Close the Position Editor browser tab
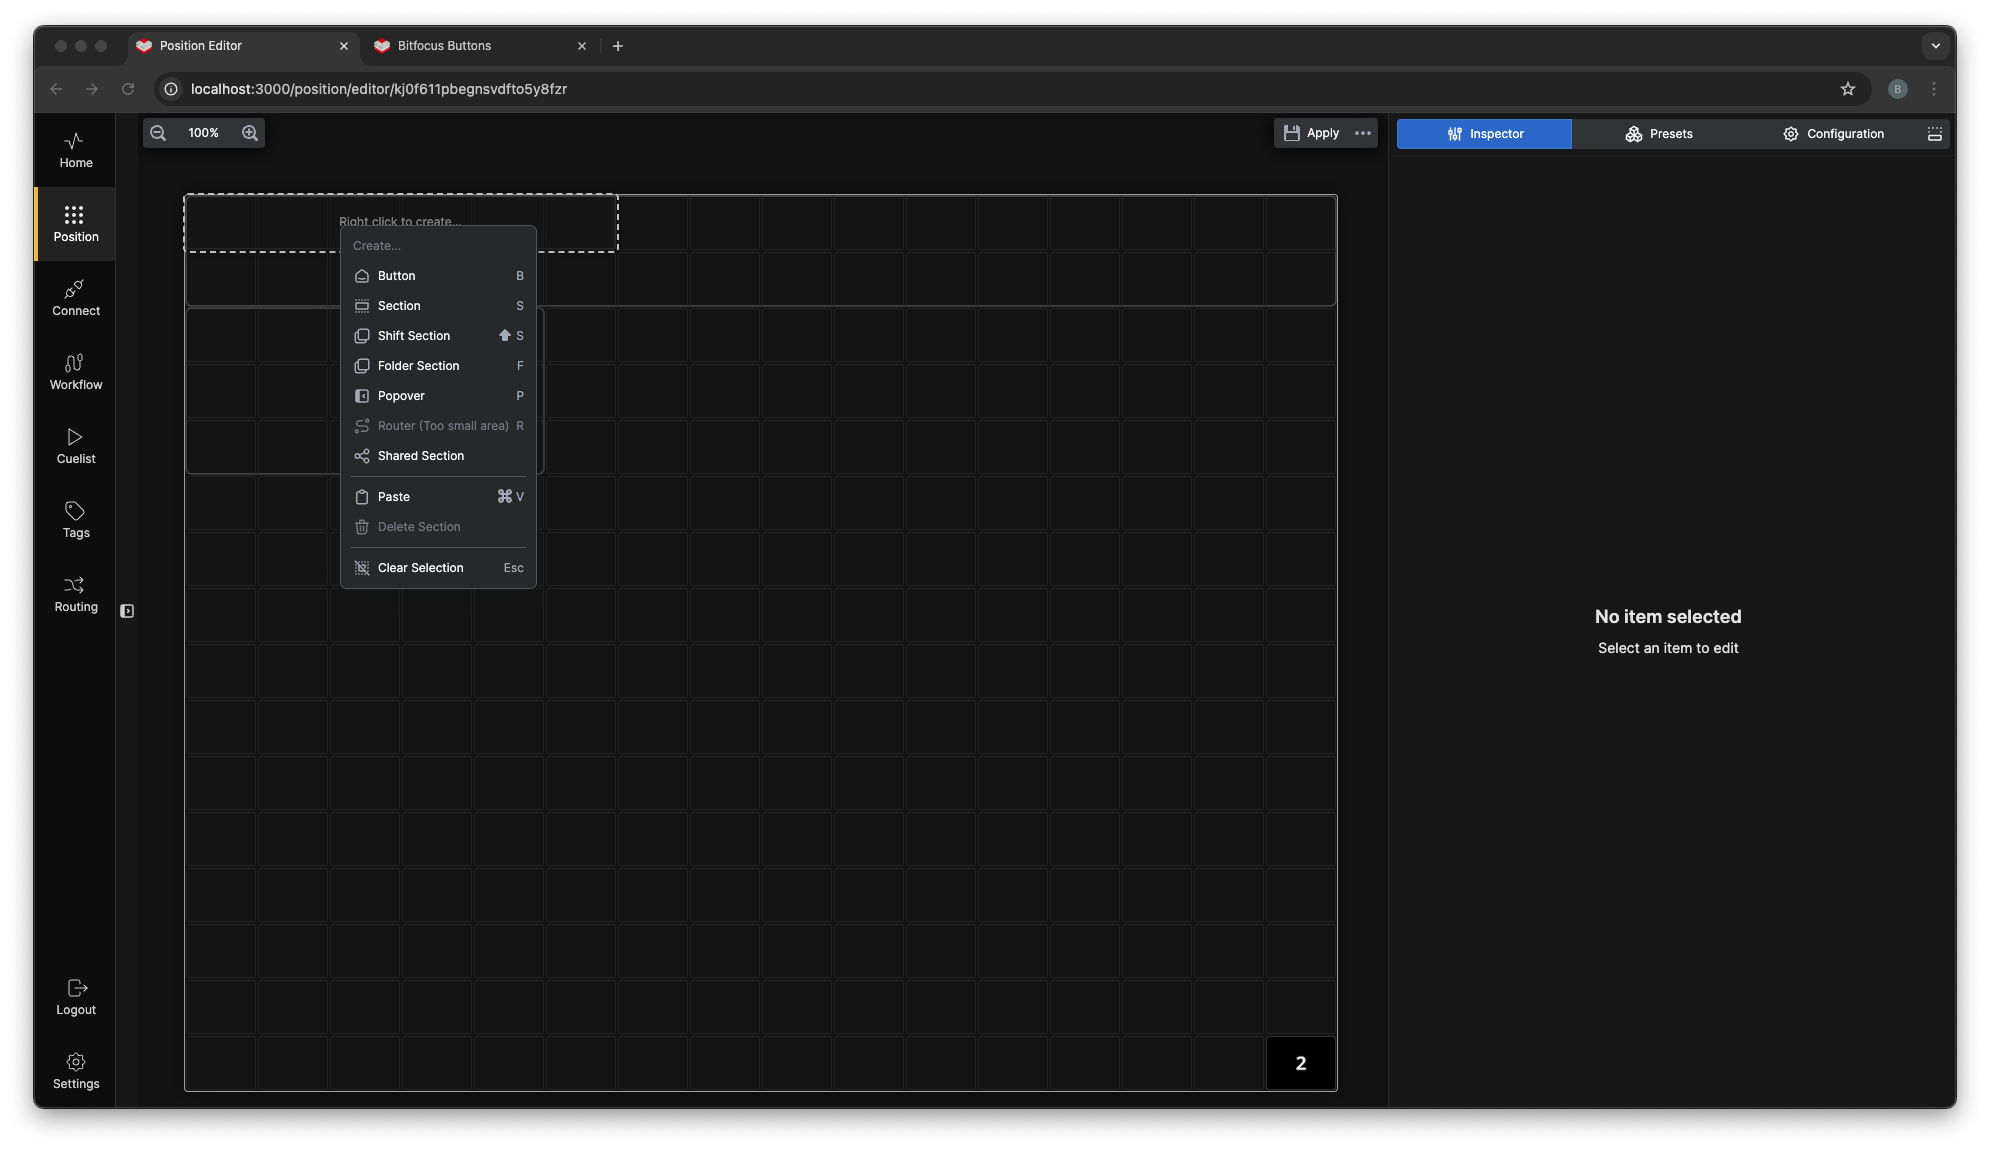The height and width of the screenshot is (1150, 1990). (344, 46)
